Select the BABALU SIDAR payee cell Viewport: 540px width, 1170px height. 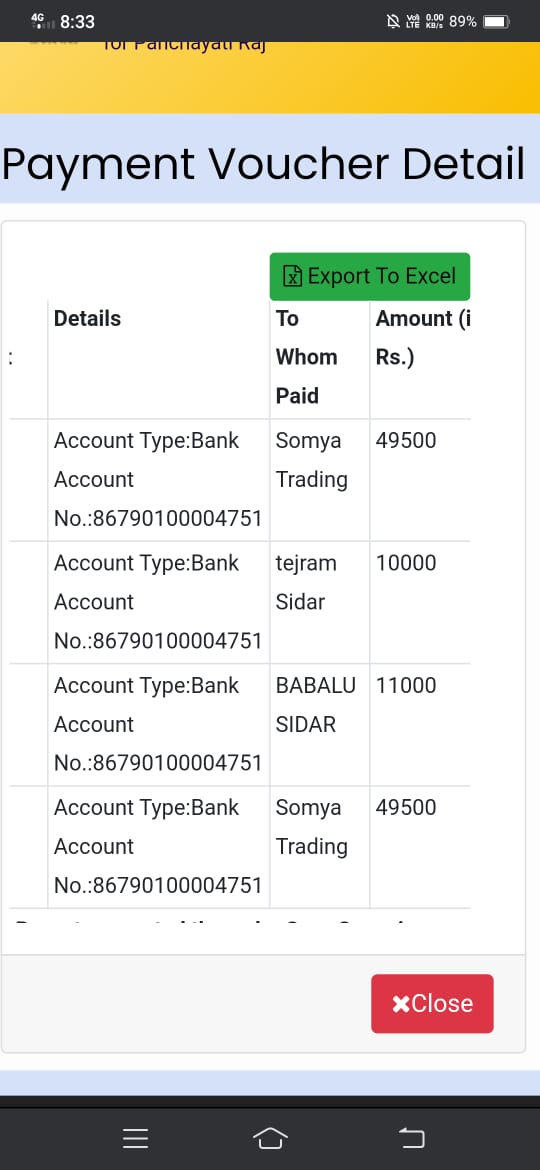click(319, 725)
